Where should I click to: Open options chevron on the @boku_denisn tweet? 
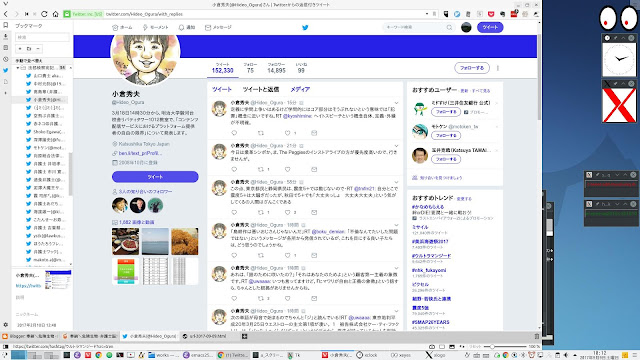[396, 225]
